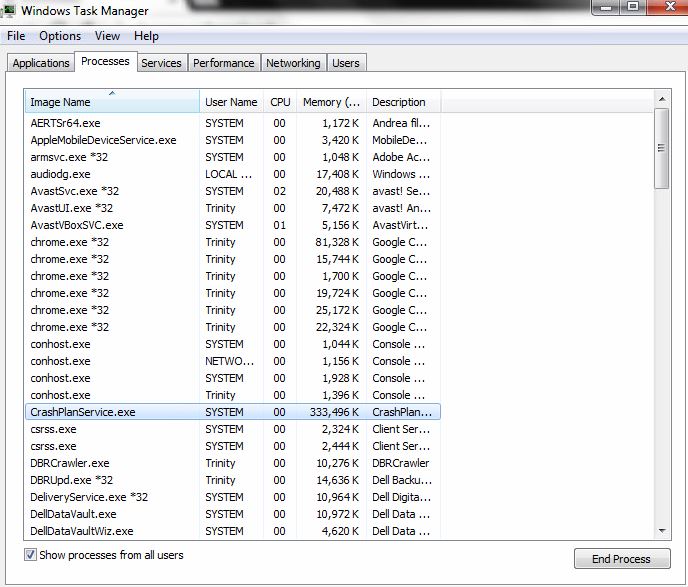Screen dimensions: 688x587
Task: Click CPU value 02 in AvastSvc row
Action: pyautogui.click(x=280, y=191)
